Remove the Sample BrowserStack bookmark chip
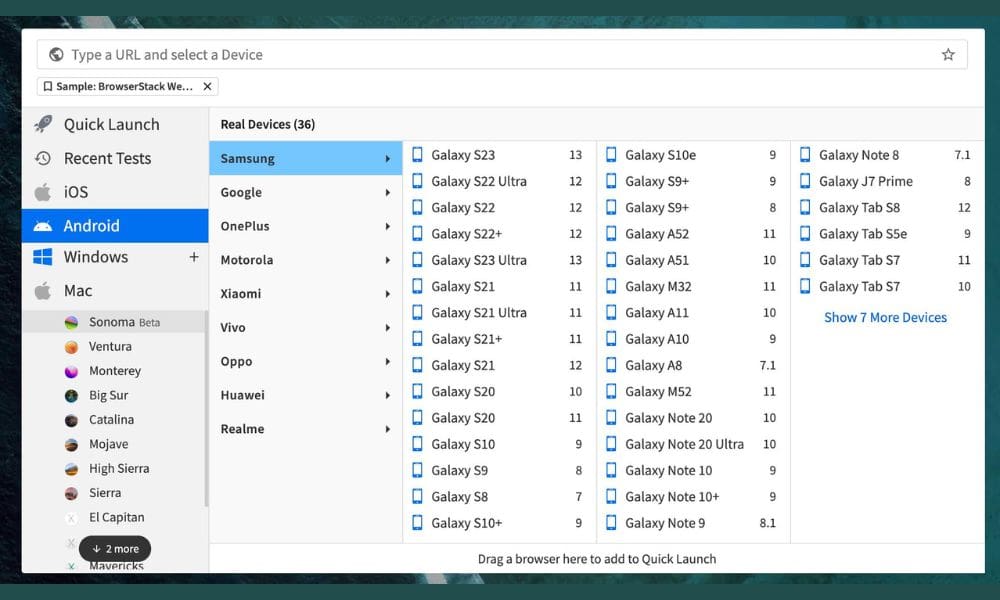The width and height of the screenshot is (1000, 600). (207, 86)
